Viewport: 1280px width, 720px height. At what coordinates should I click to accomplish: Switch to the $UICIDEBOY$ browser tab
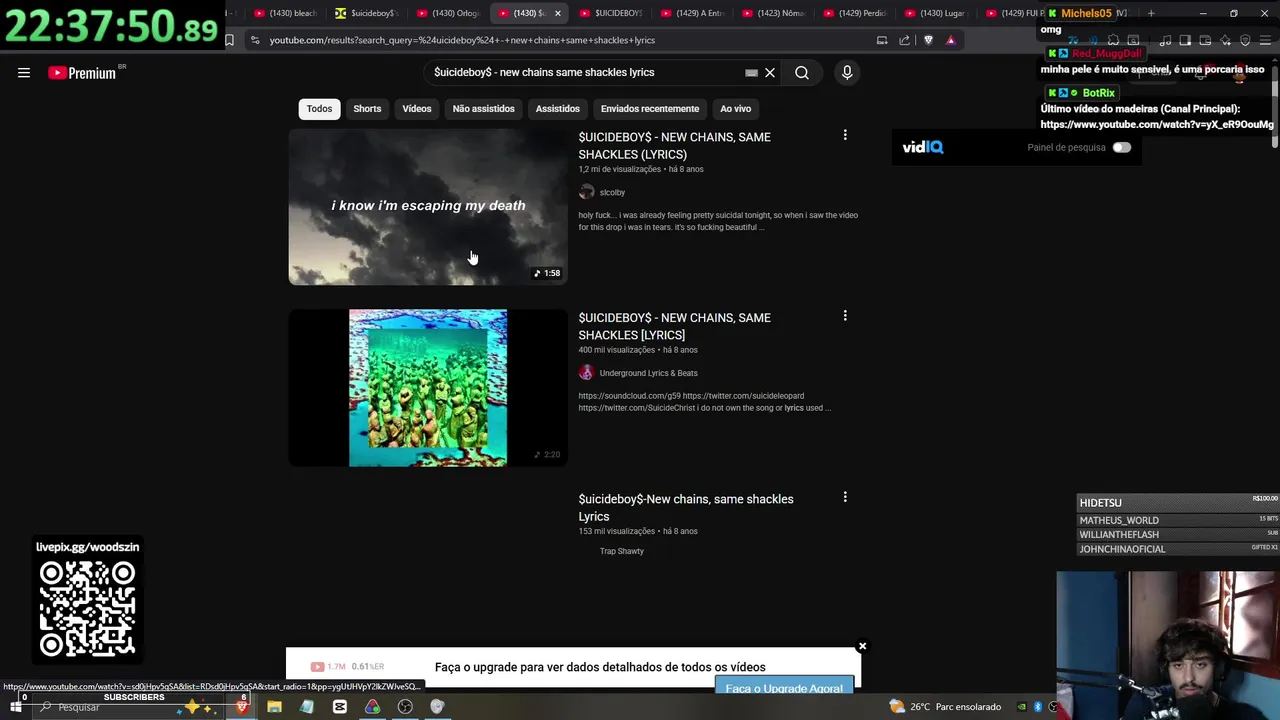click(610, 13)
